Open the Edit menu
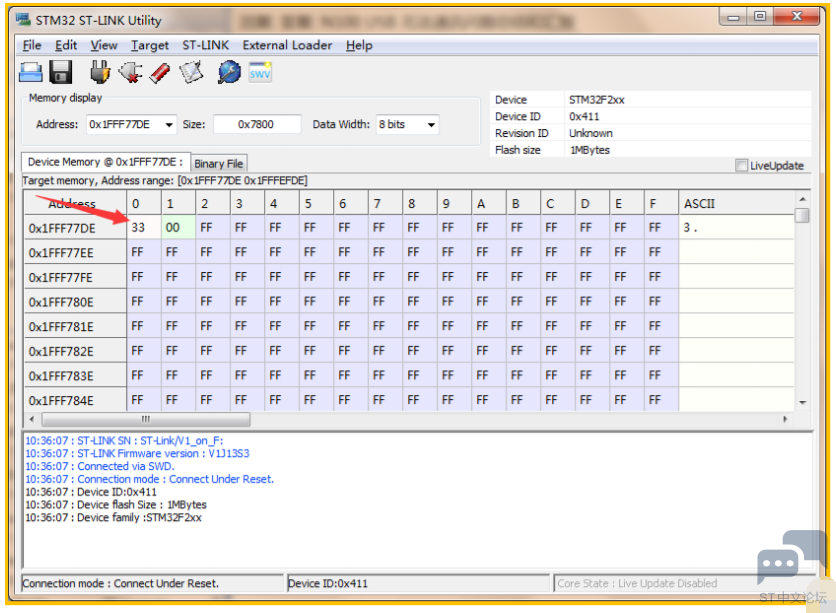The width and height of the screenshot is (836, 613). 66,45
